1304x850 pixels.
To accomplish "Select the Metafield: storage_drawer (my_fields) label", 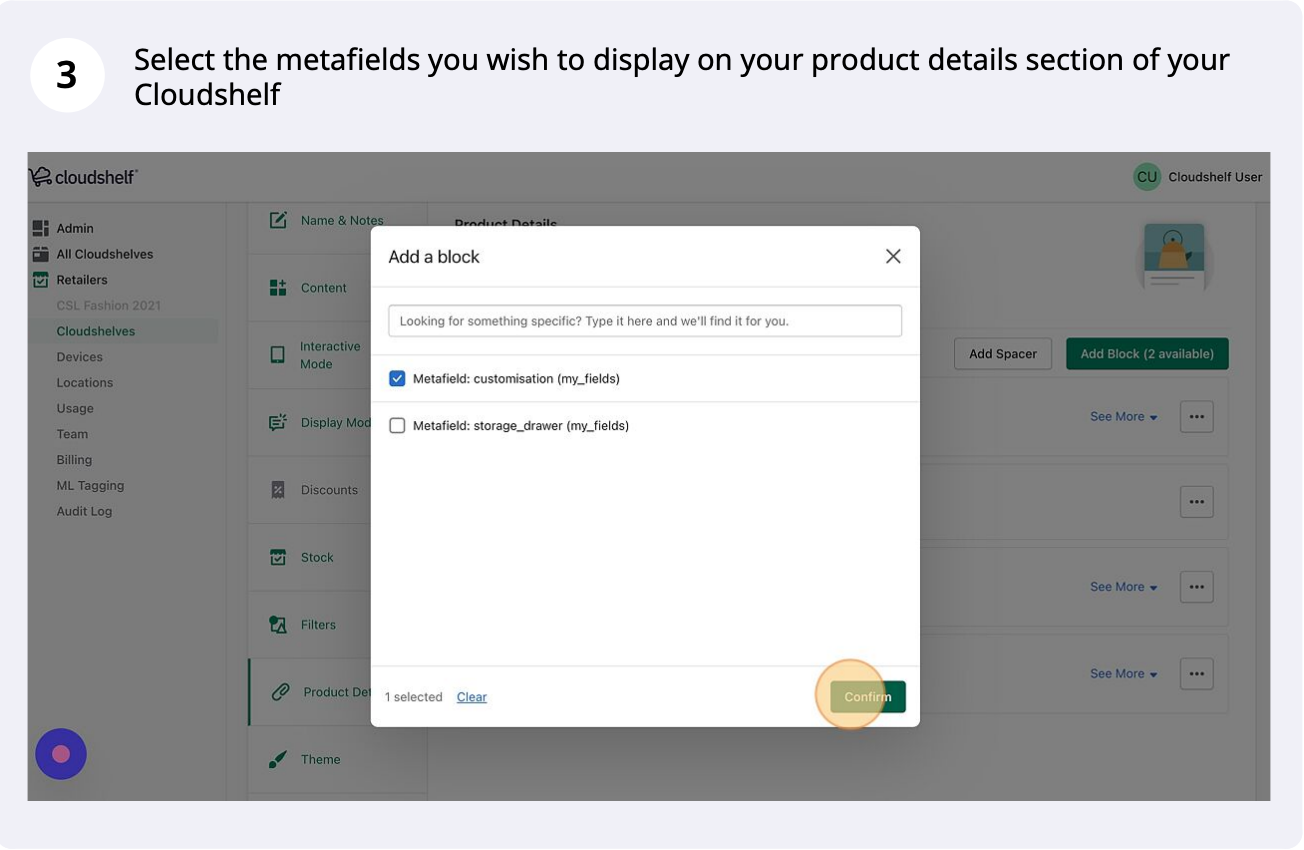I will click(x=521, y=426).
